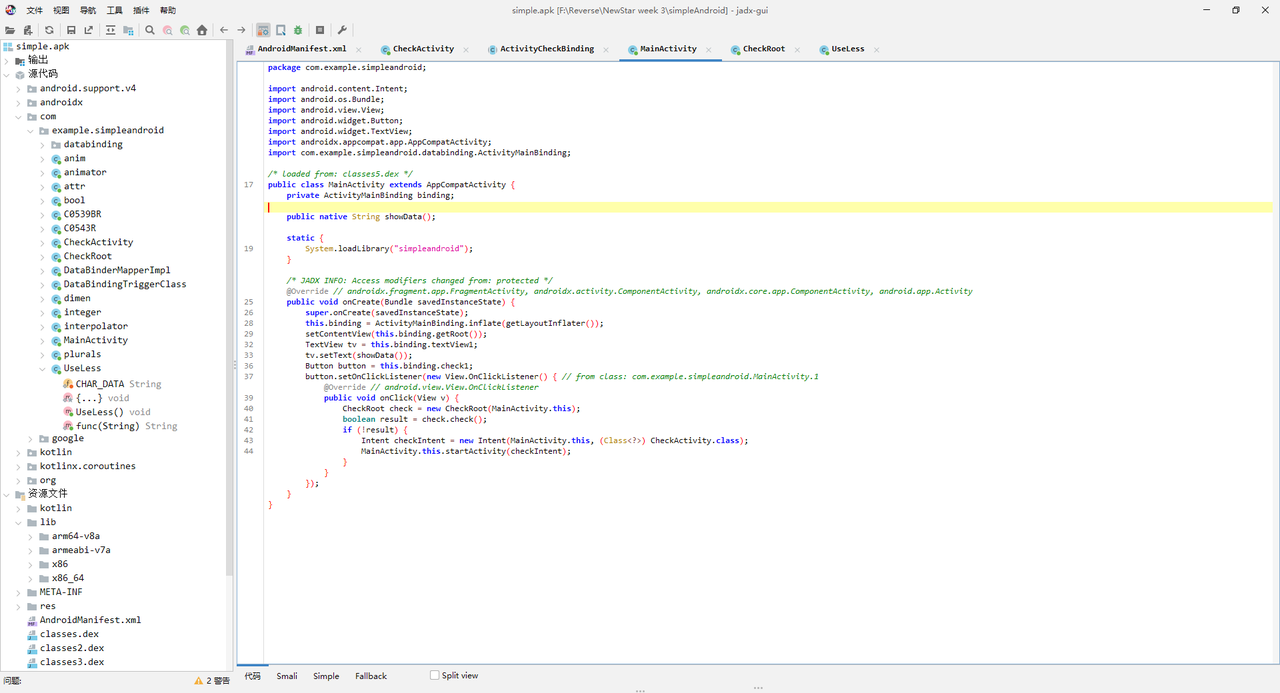Viewport: 1280px width, 693px height.
Task: Click the open file toolbar icon
Action: tap(10, 30)
